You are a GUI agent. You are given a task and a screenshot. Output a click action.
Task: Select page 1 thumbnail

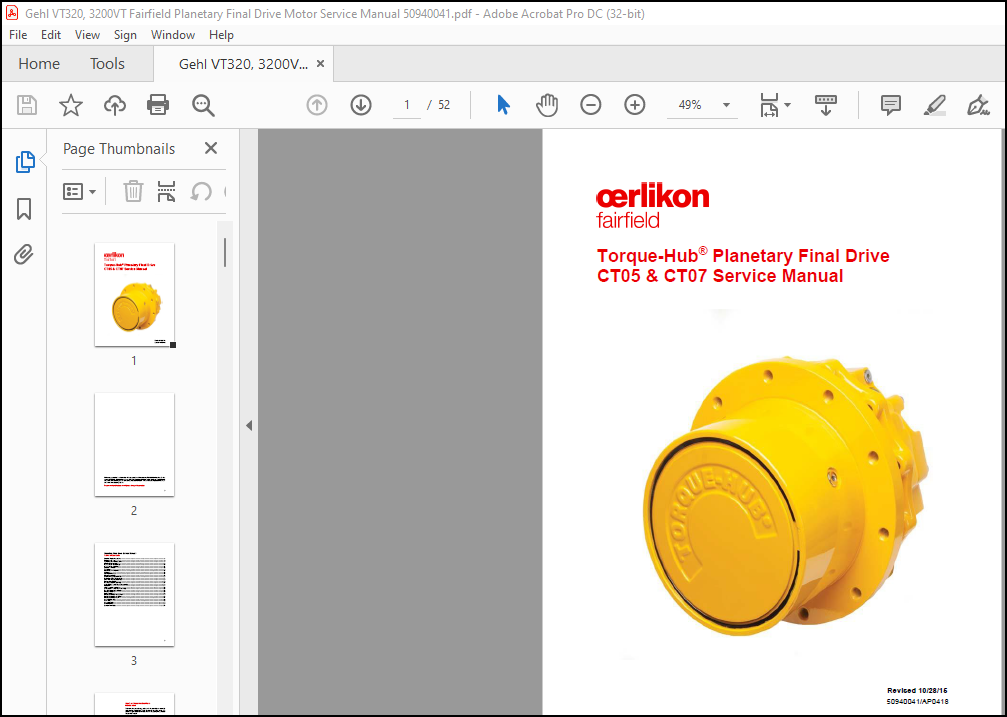point(134,295)
